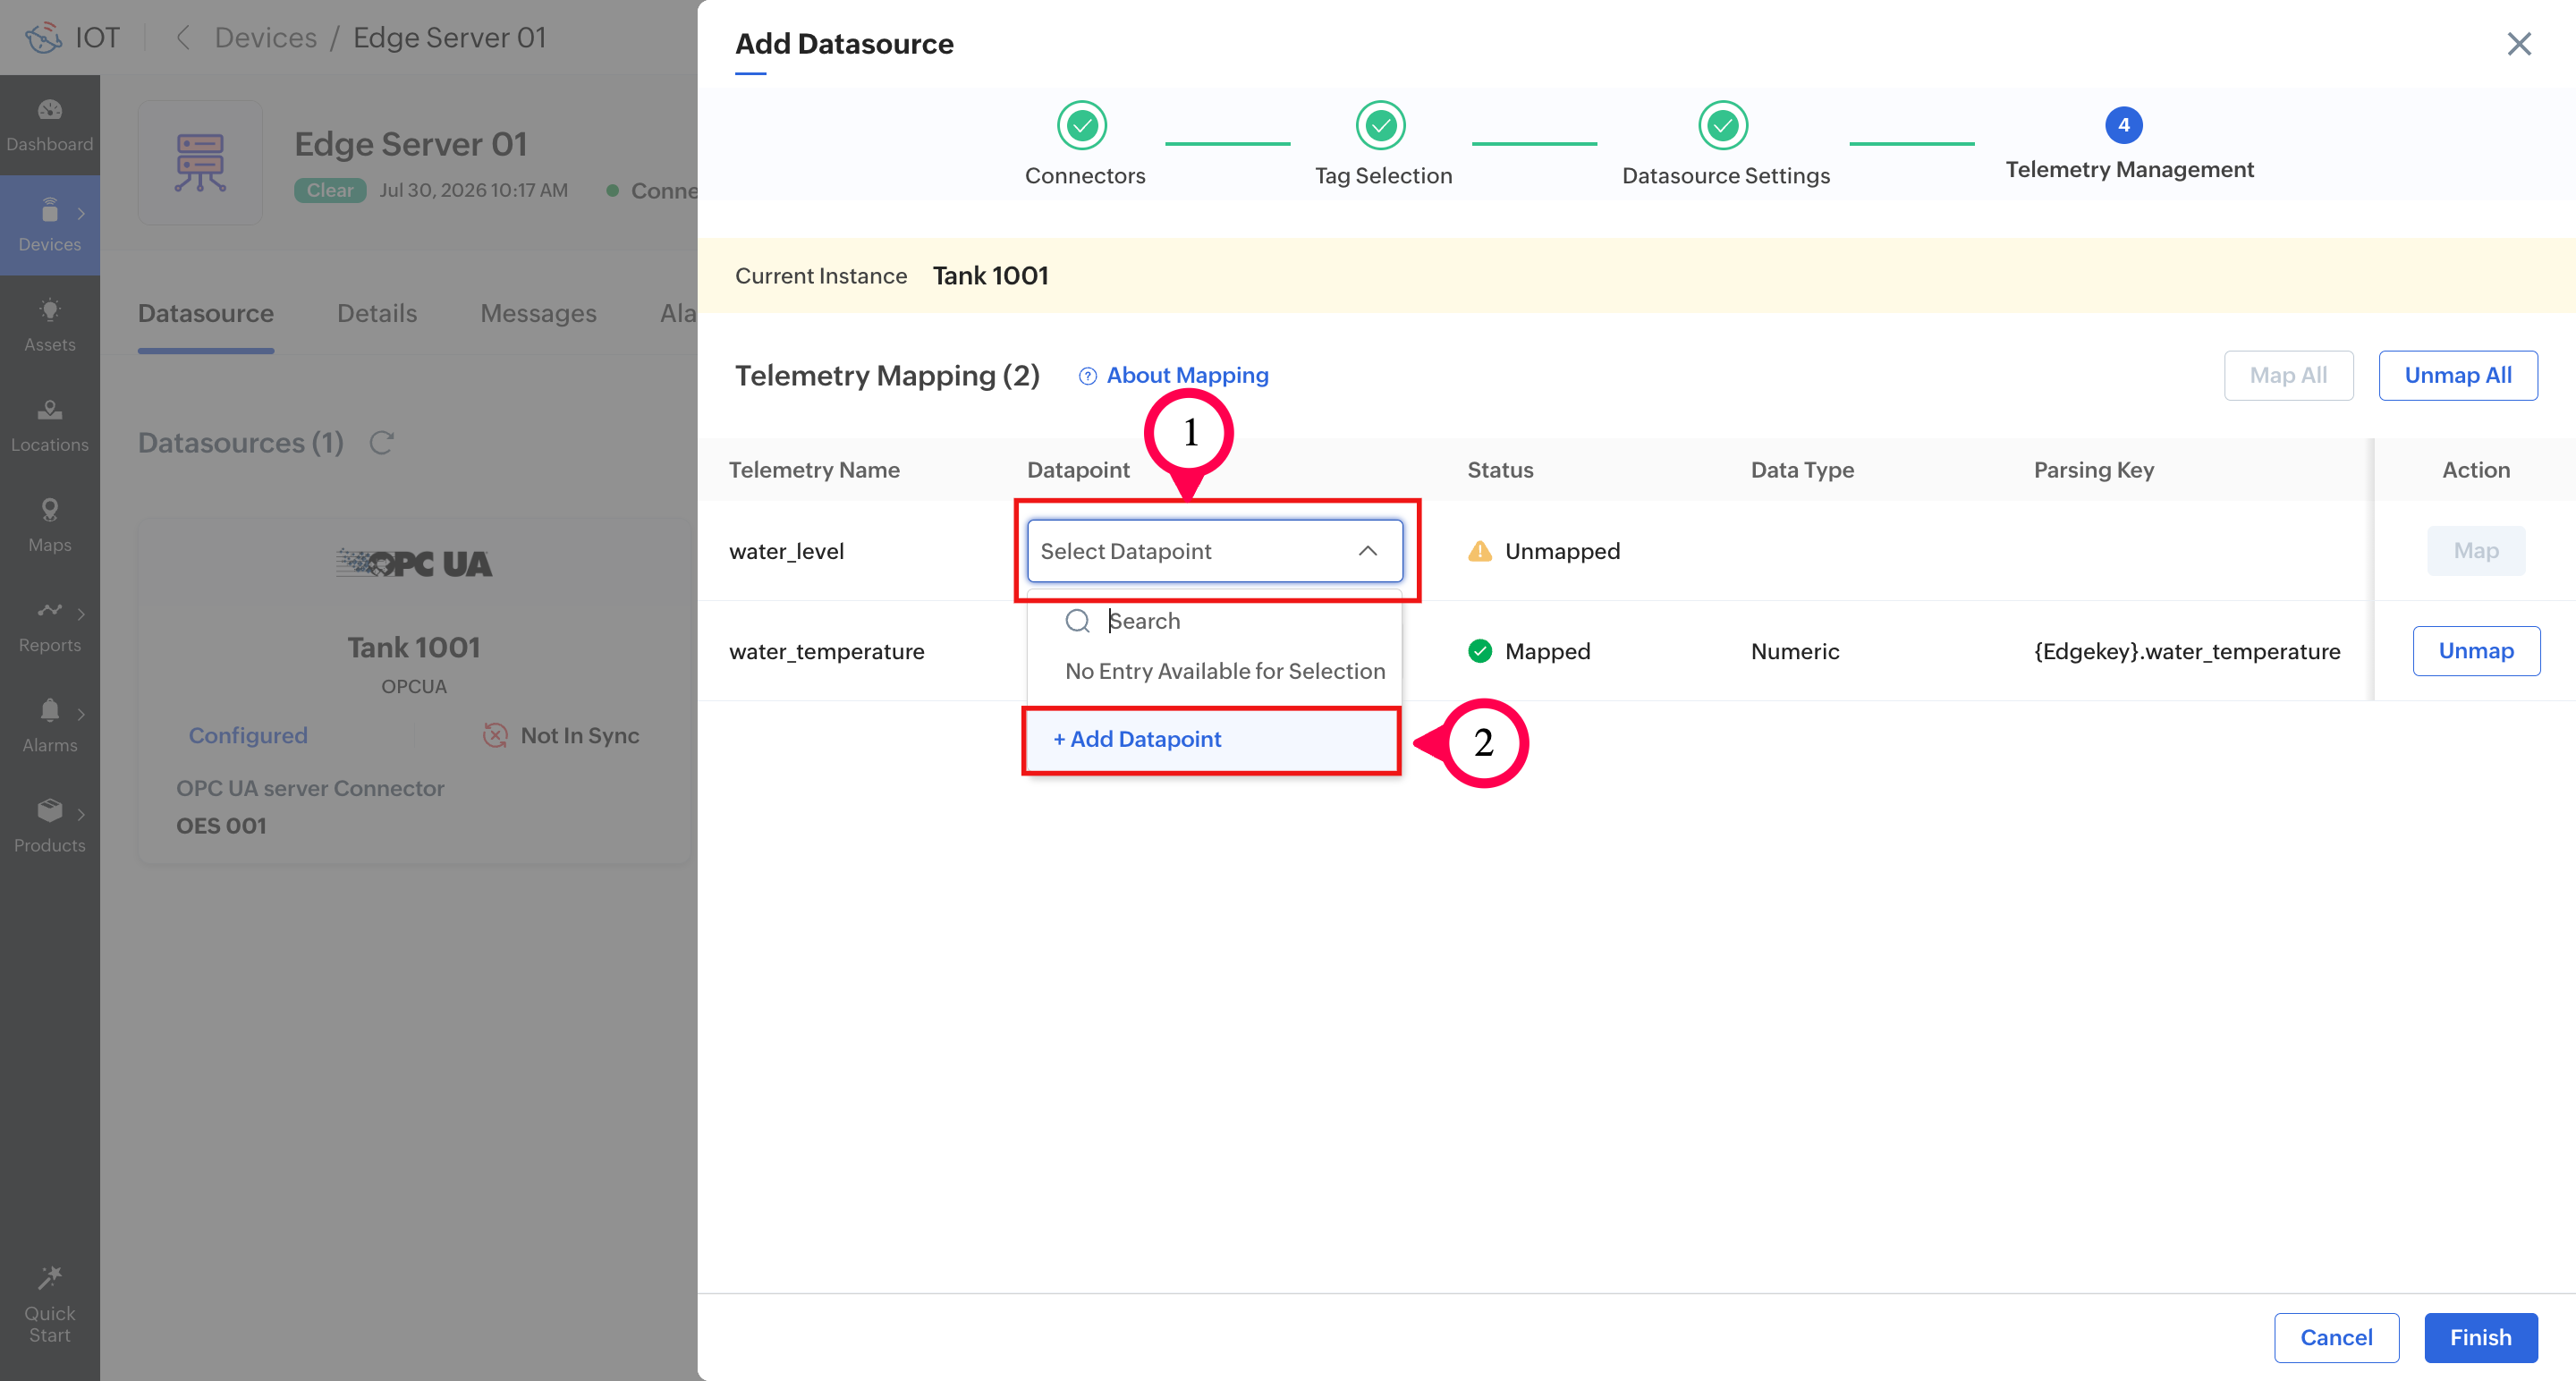
Task: Select the Telemetry Management step 4
Action: click(x=2129, y=145)
